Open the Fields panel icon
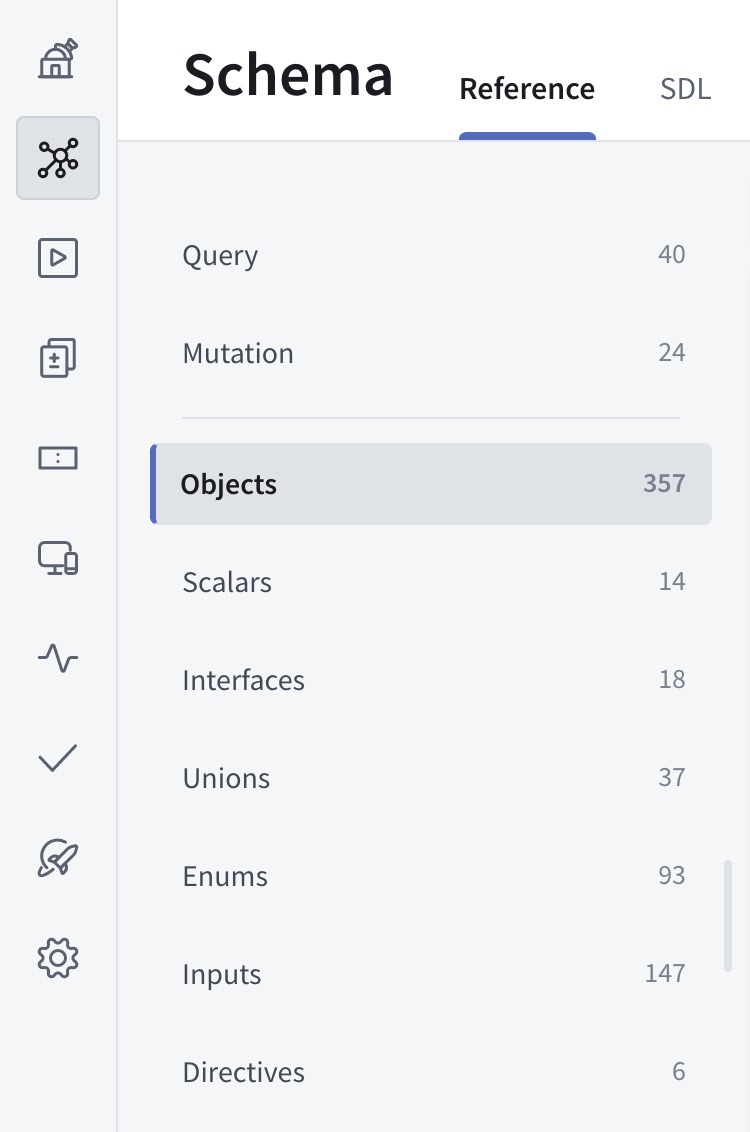Image resolution: width=750 pixels, height=1132 pixels. point(57,457)
